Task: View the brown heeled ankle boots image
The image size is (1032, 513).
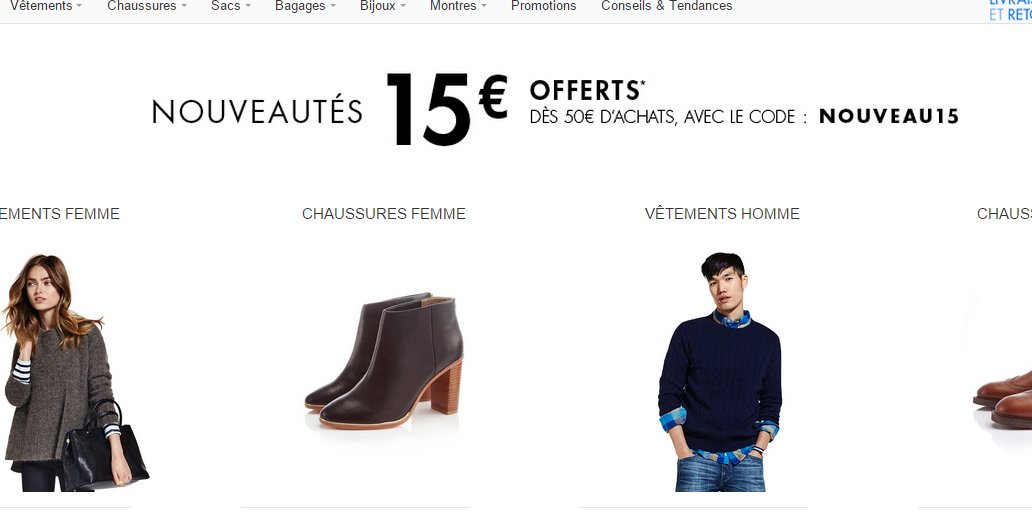Action: (x=384, y=361)
